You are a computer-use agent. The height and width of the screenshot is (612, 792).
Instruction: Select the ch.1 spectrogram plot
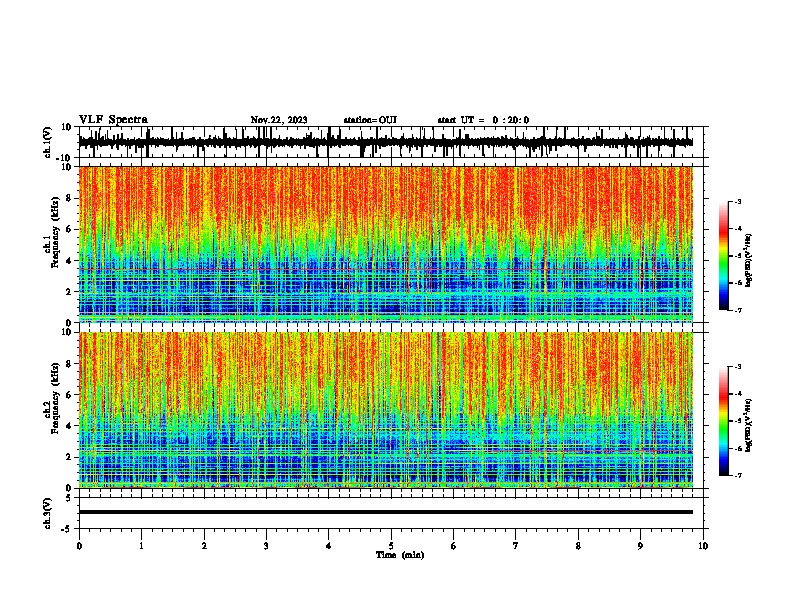coord(386,244)
